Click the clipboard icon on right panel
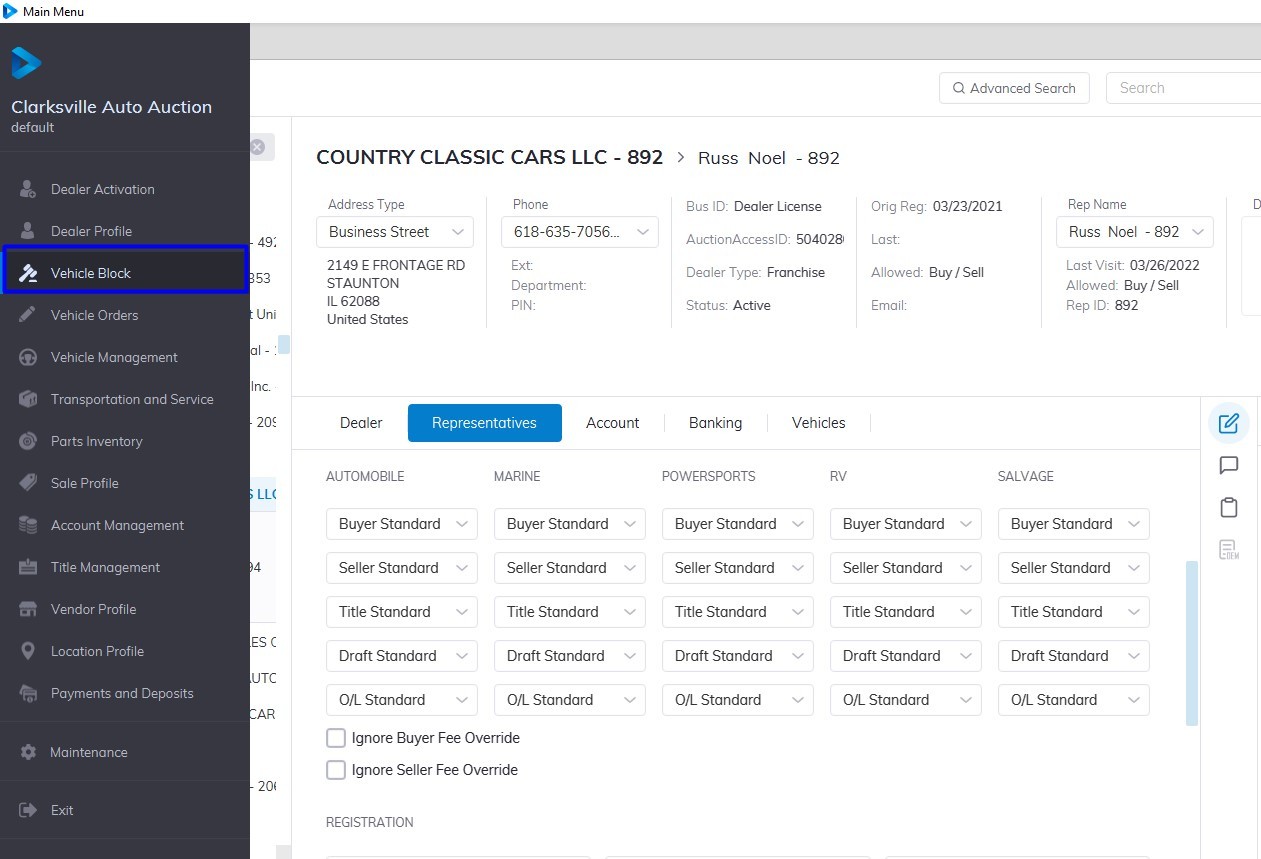 1229,507
